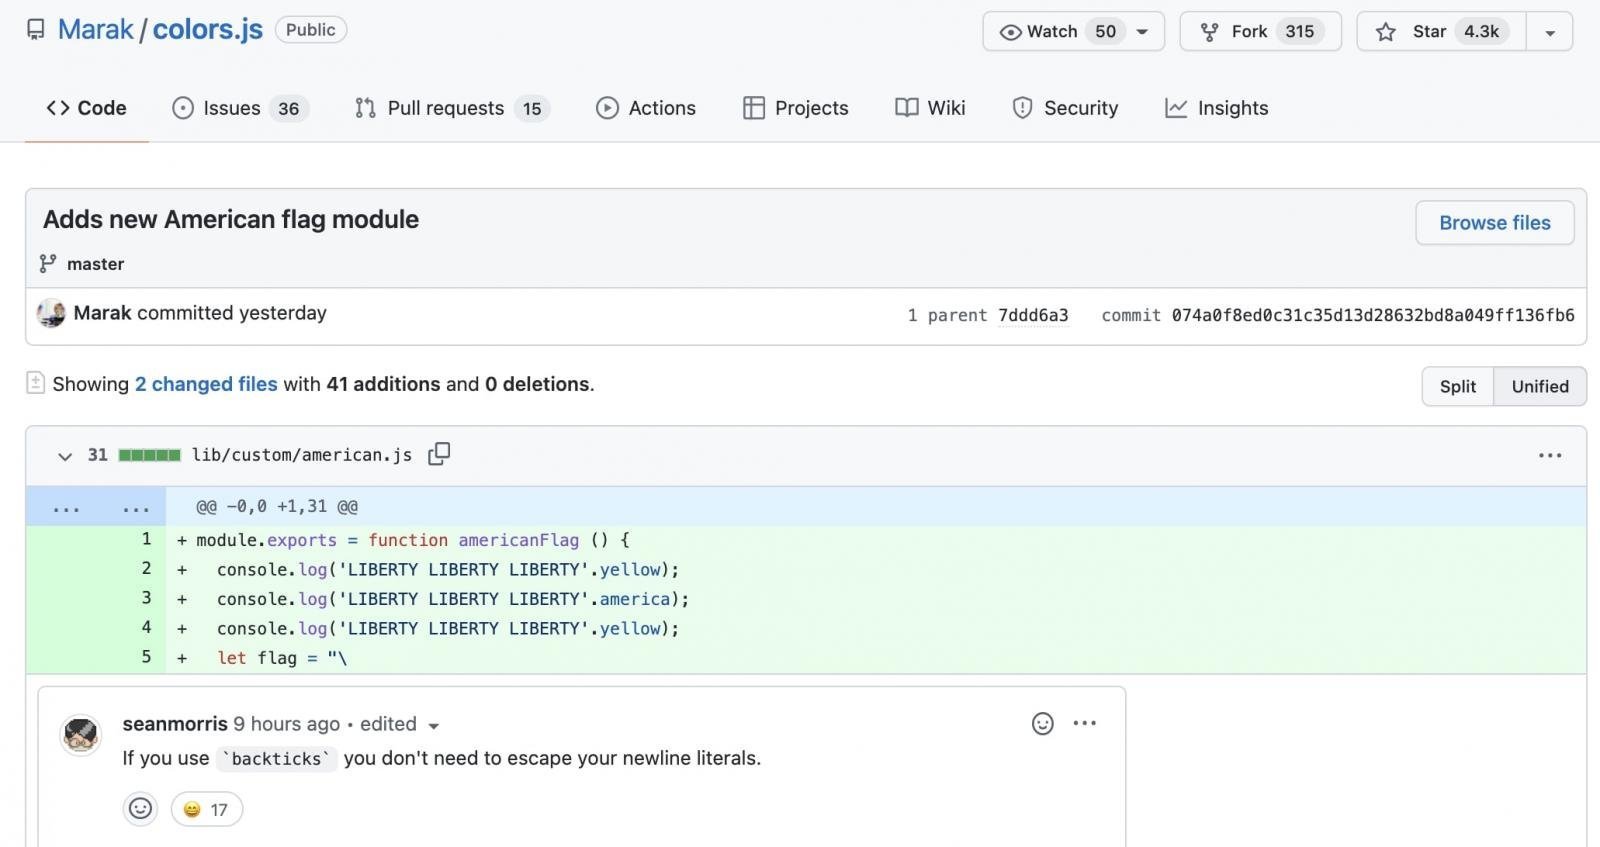Open the Issues tab
This screenshot has height=847, width=1600.
coord(240,108)
